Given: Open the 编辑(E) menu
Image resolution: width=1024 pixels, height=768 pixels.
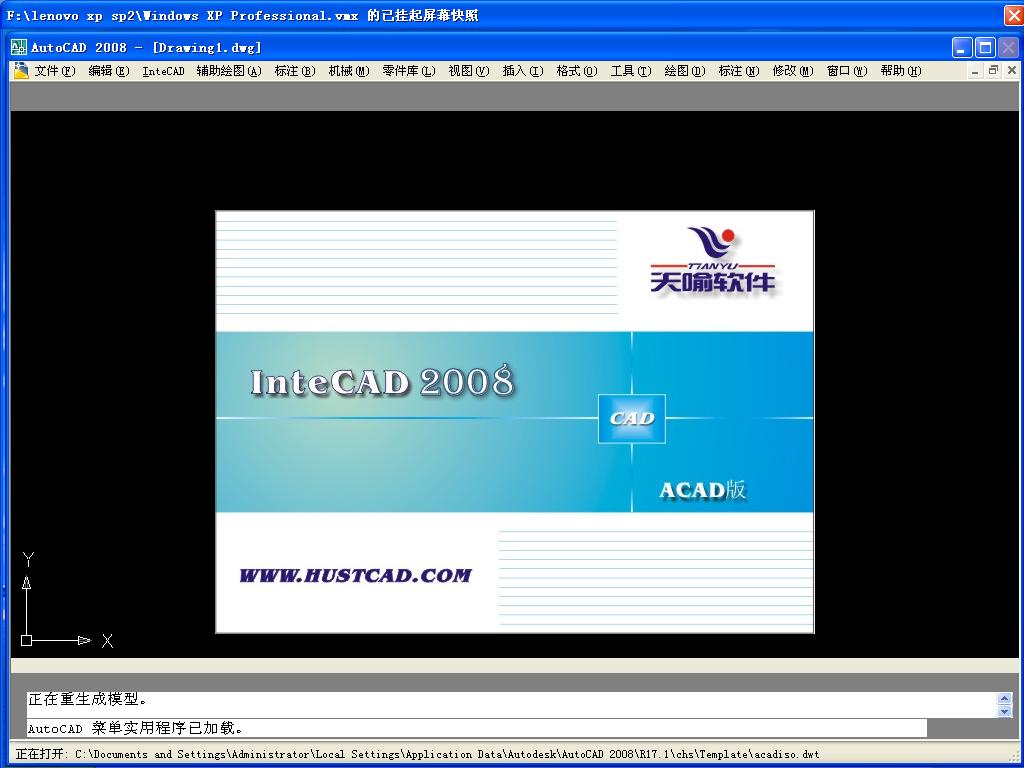Looking at the screenshot, I should tap(108, 71).
